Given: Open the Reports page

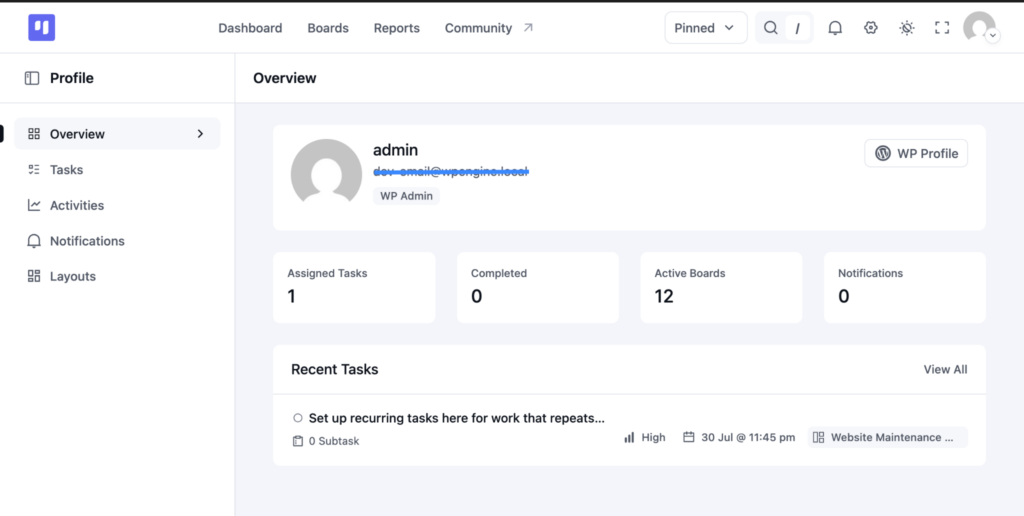Looking at the screenshot, I should pyautogui.click(x=396, y=28).
